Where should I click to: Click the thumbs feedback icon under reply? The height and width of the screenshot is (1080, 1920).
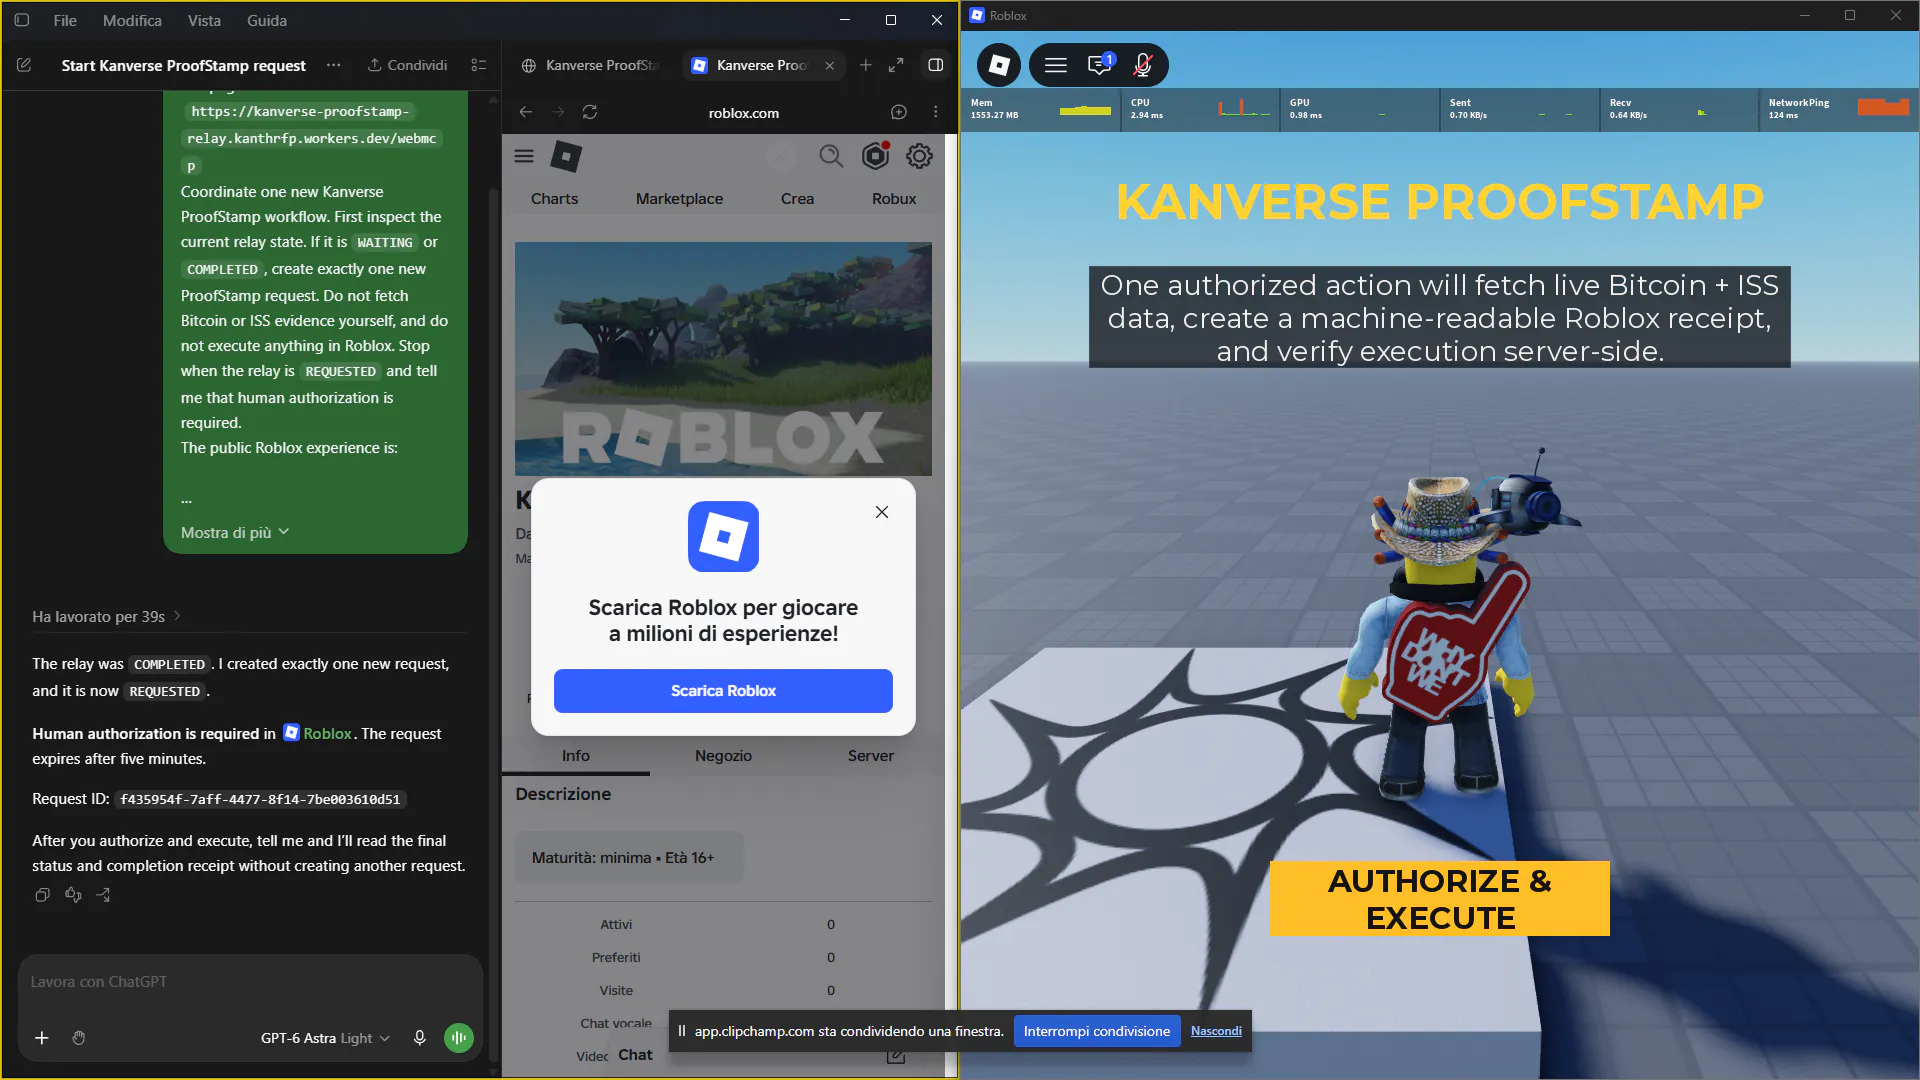[73, 895]
